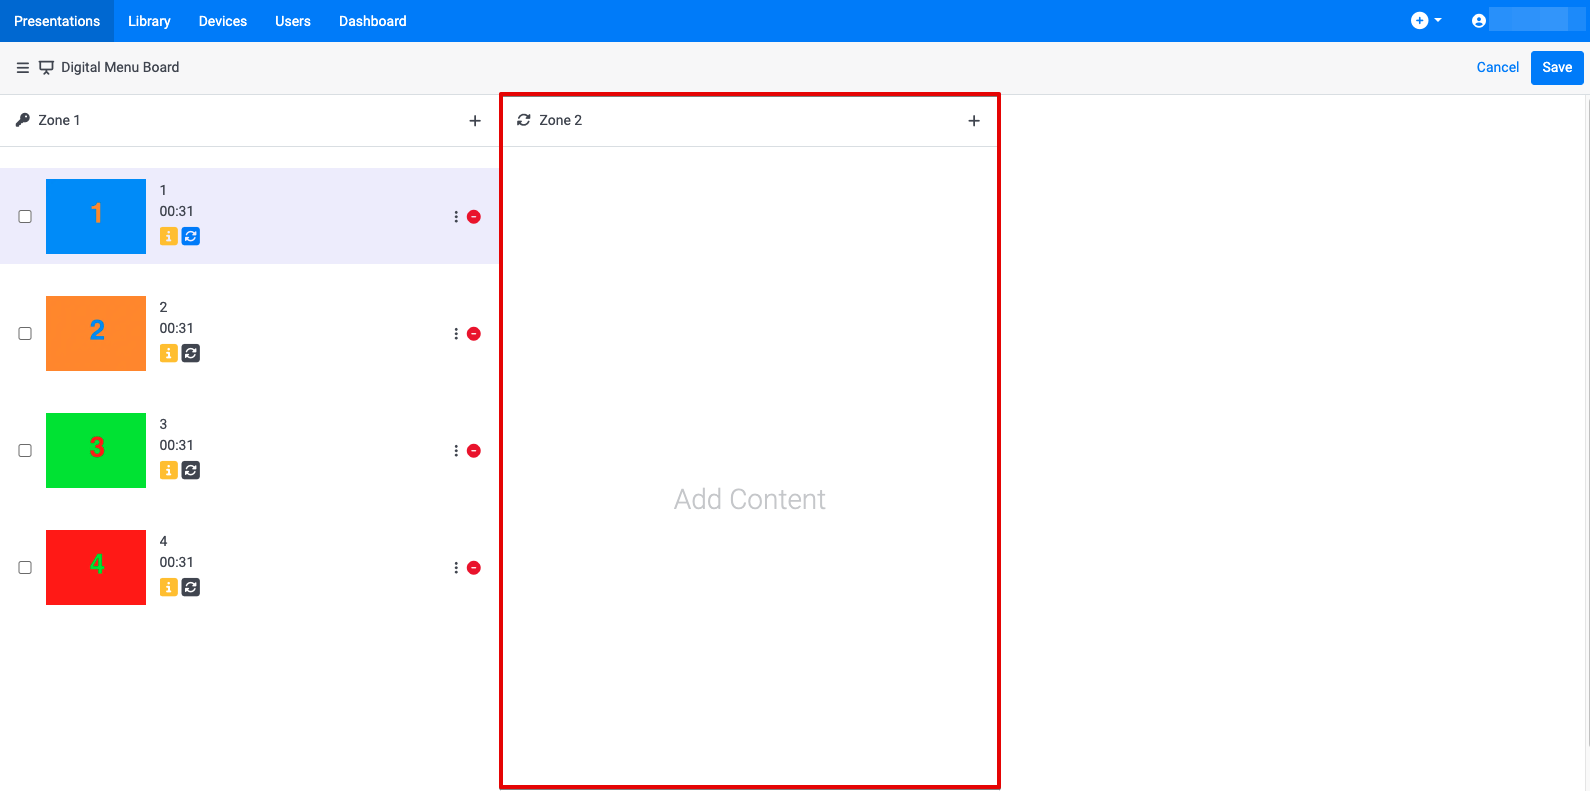The height and width of the screenshot is (793, 1590).
Task: Click the 00:31 duration of item 4
Action: click(177, 563)
